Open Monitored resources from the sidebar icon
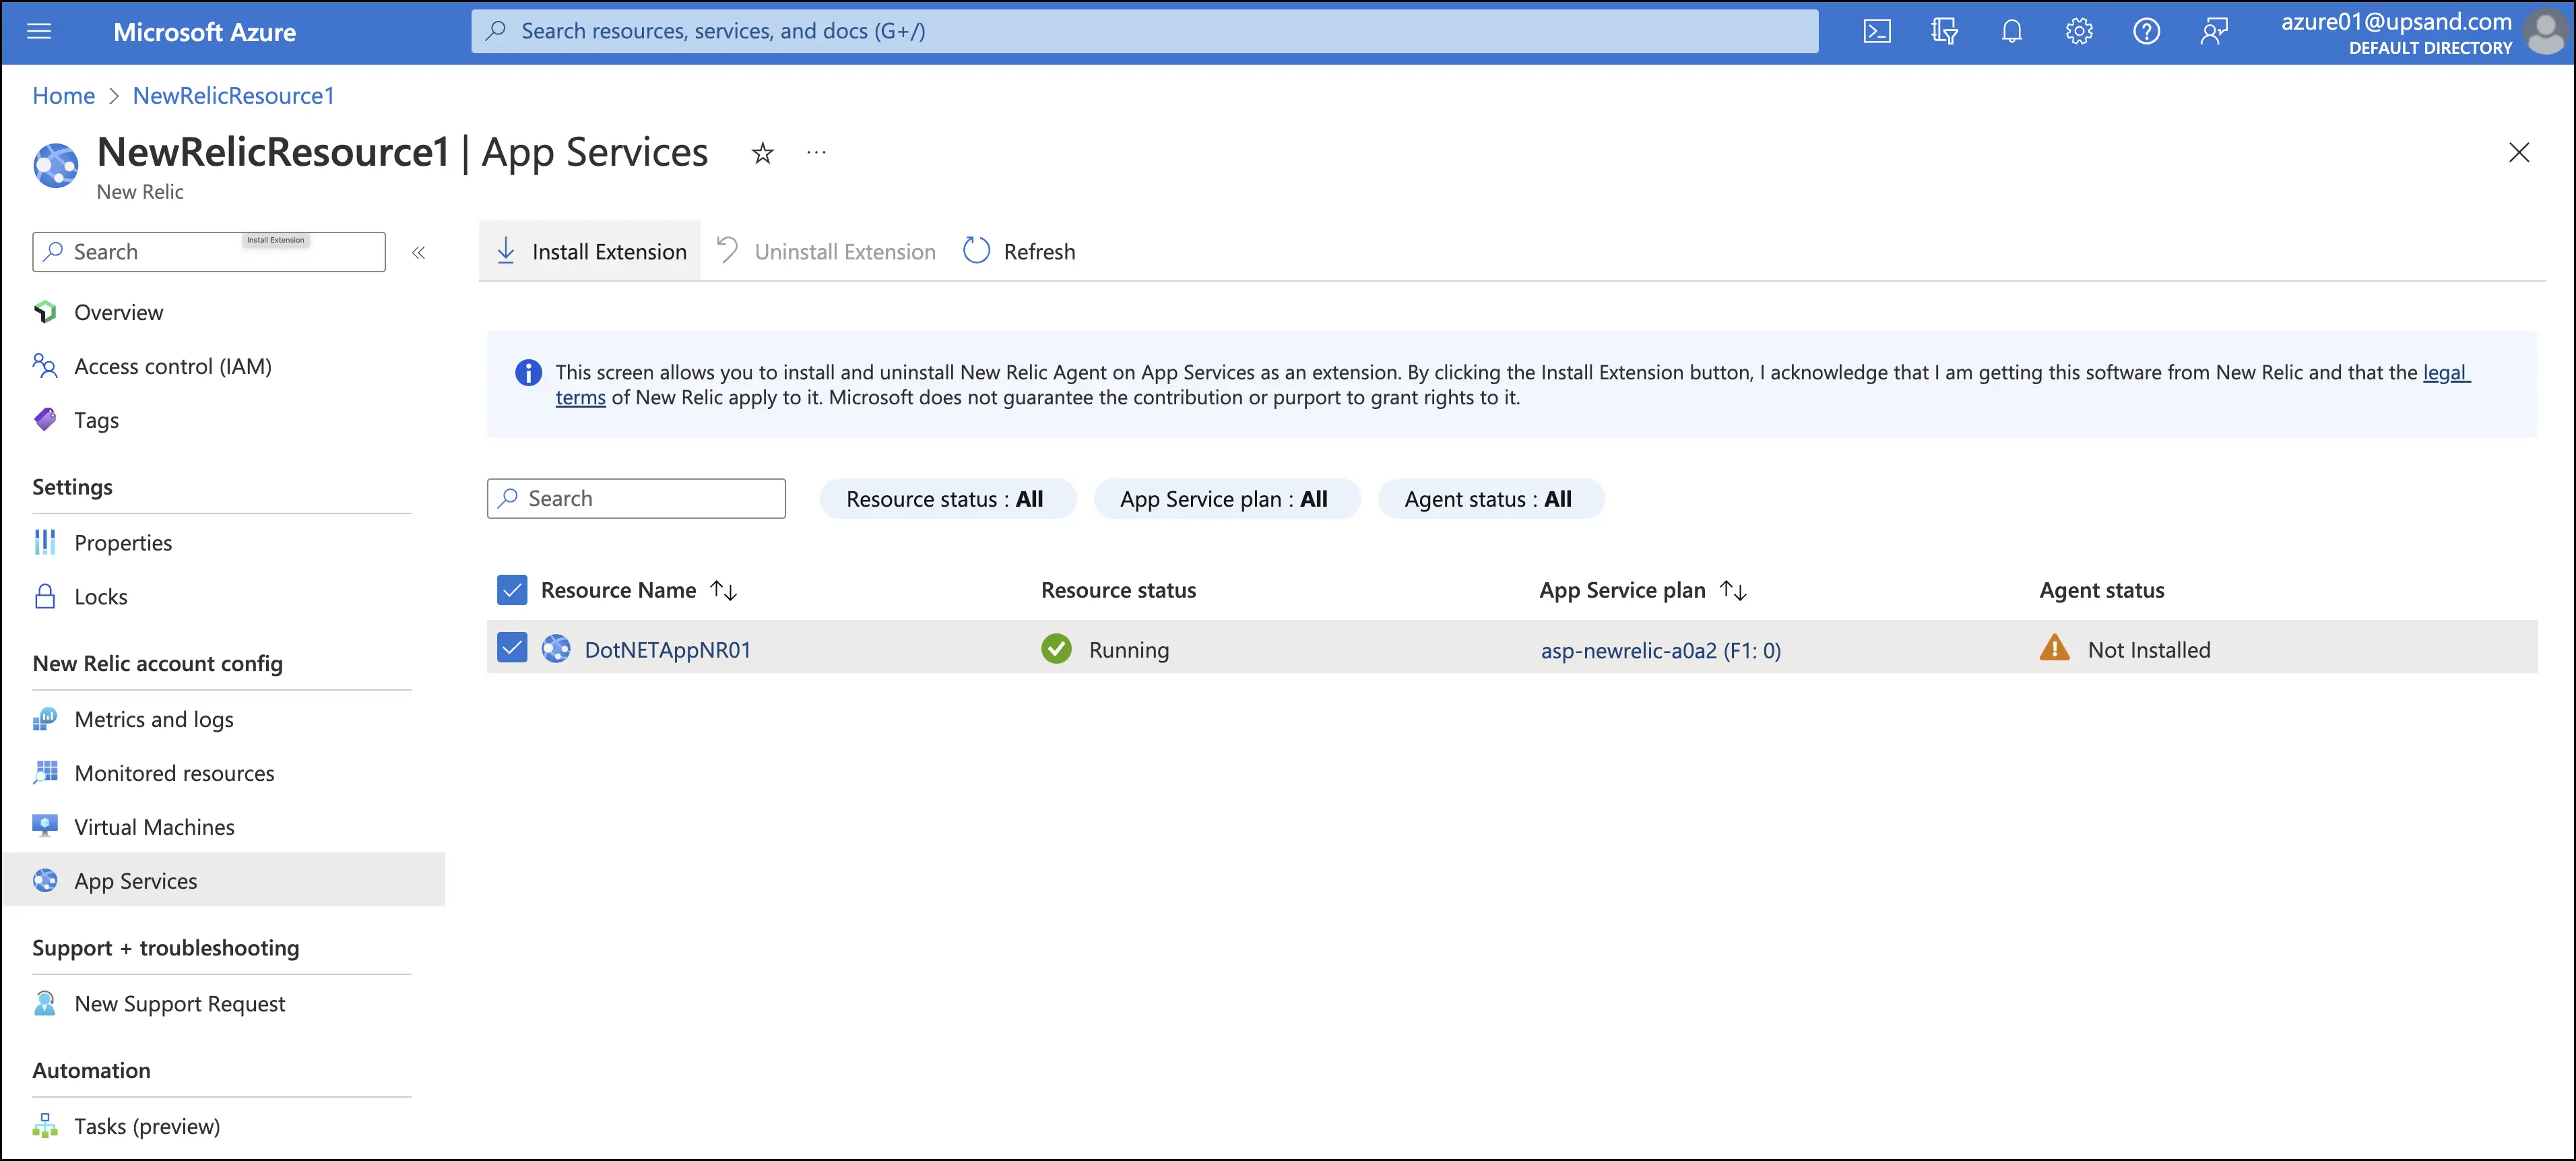The height and width of the screenshot is (1161, 2576). coord(45,772)
